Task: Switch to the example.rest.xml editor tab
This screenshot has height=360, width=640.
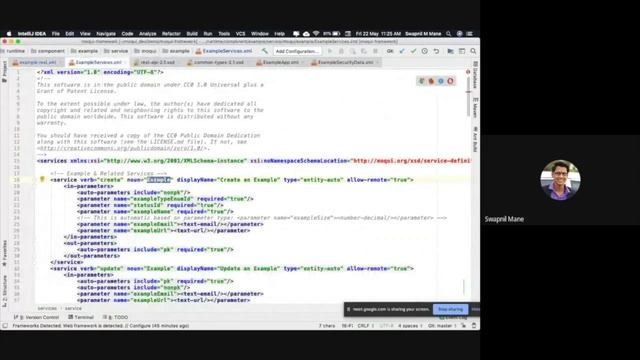Action: coord(38,62)
